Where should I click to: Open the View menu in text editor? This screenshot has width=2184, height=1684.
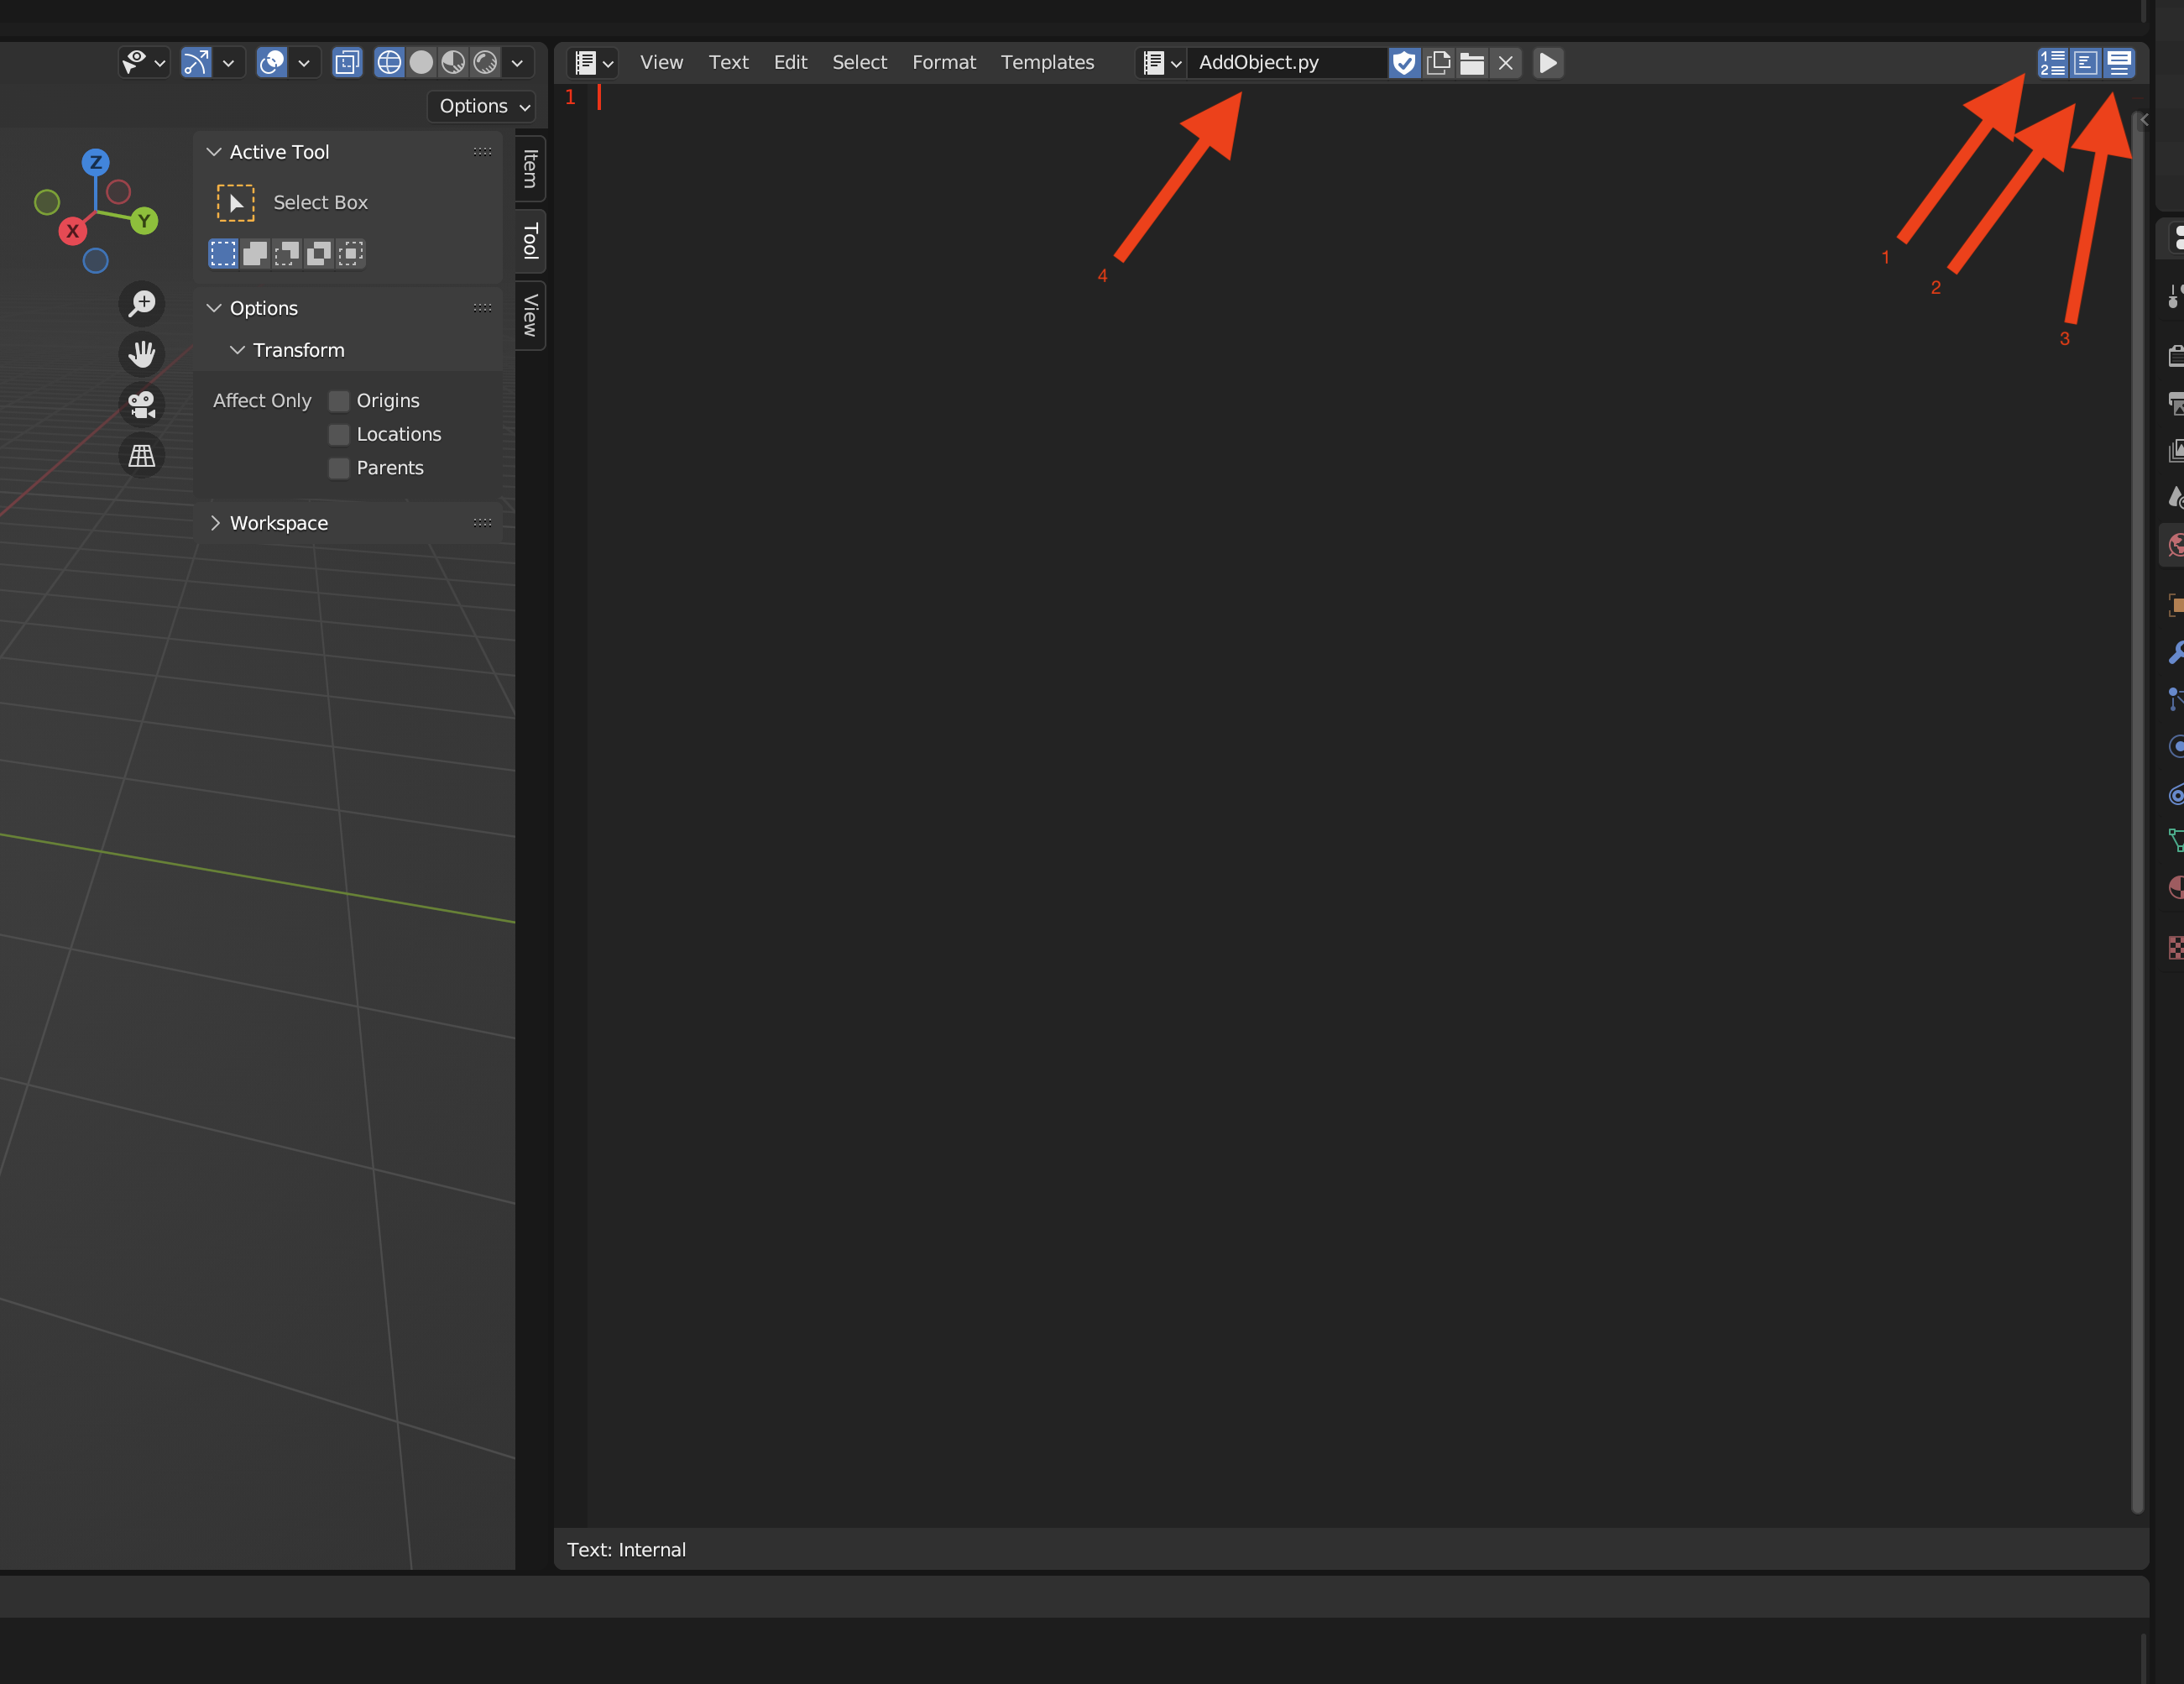pos(661,63)
